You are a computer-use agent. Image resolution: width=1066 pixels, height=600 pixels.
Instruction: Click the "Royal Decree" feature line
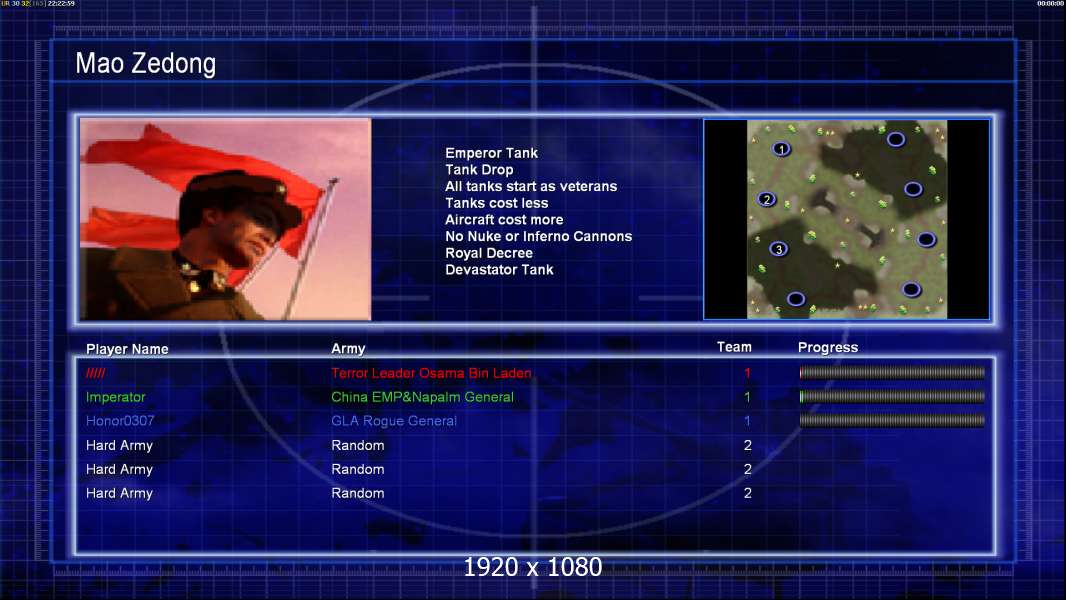tap(489, 253)
